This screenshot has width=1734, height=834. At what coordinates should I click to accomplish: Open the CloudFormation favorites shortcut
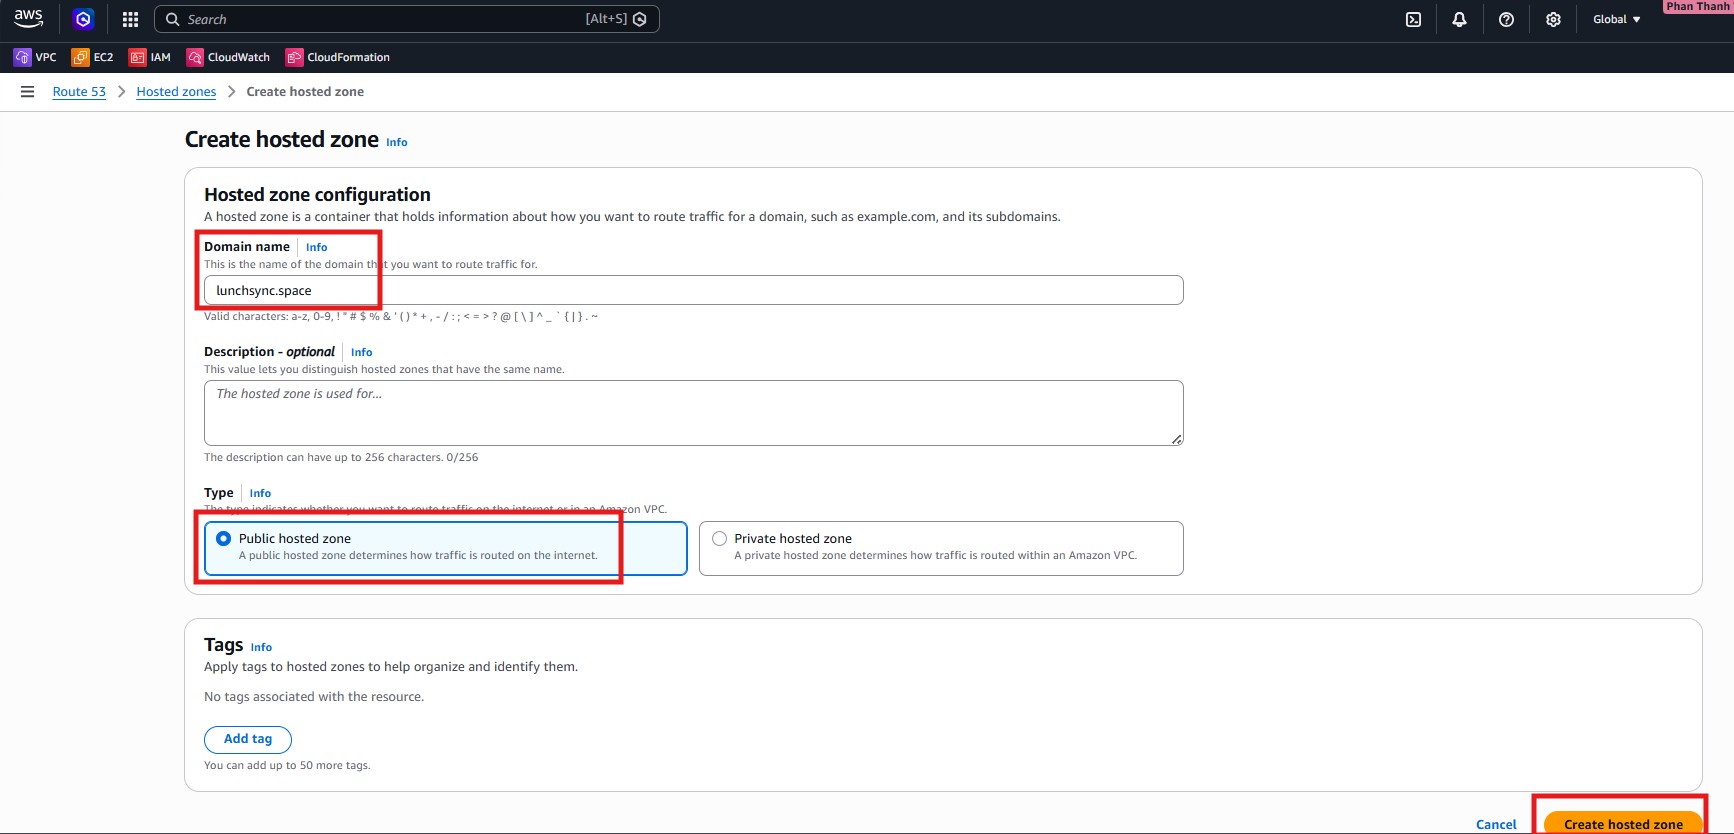338,57
